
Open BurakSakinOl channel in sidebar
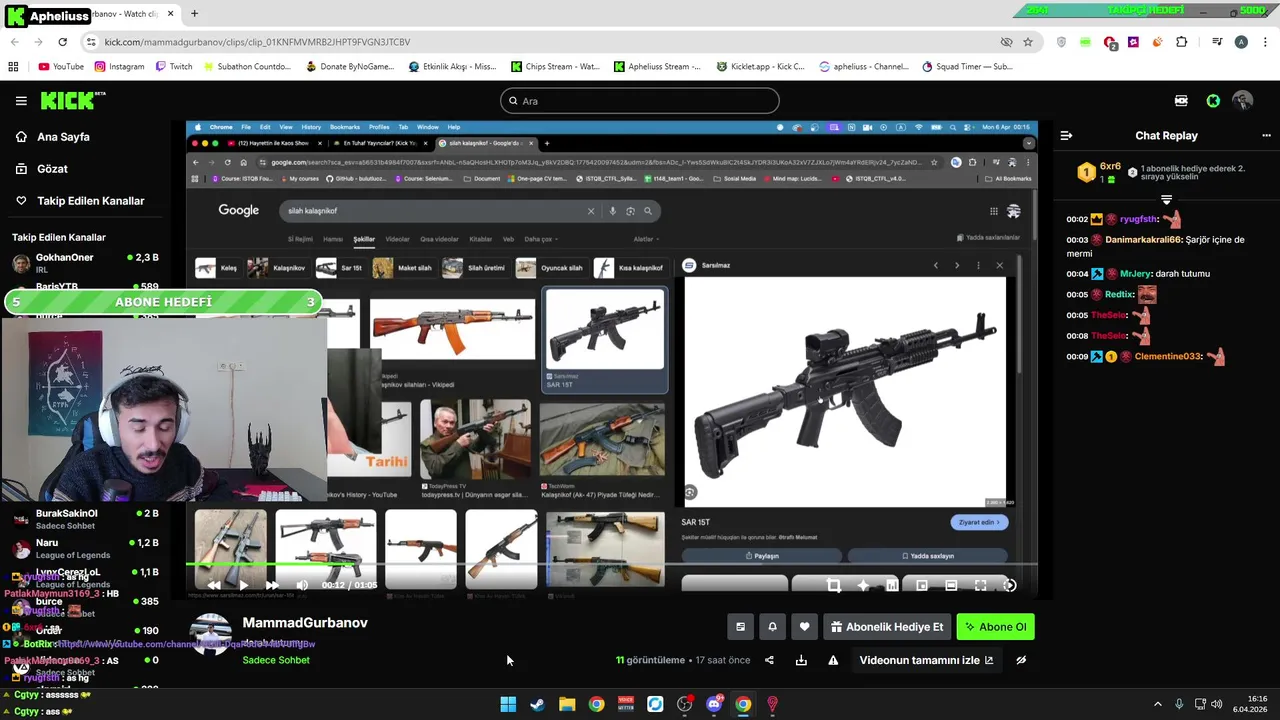click(85, 519)
